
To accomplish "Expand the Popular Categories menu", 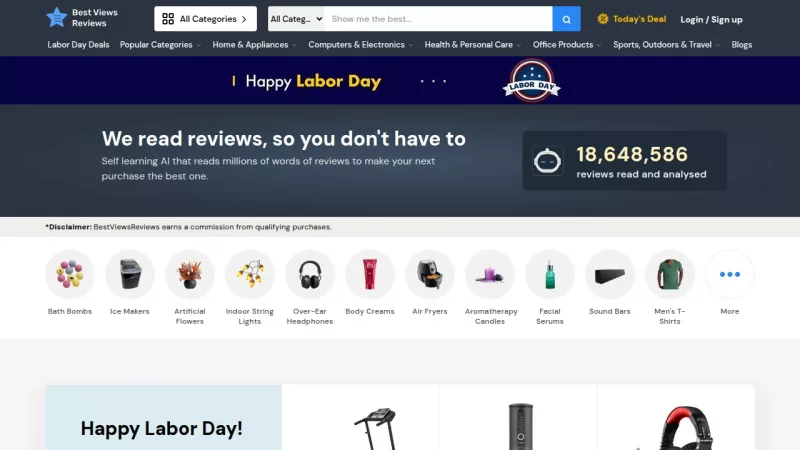I will [160, 45].
